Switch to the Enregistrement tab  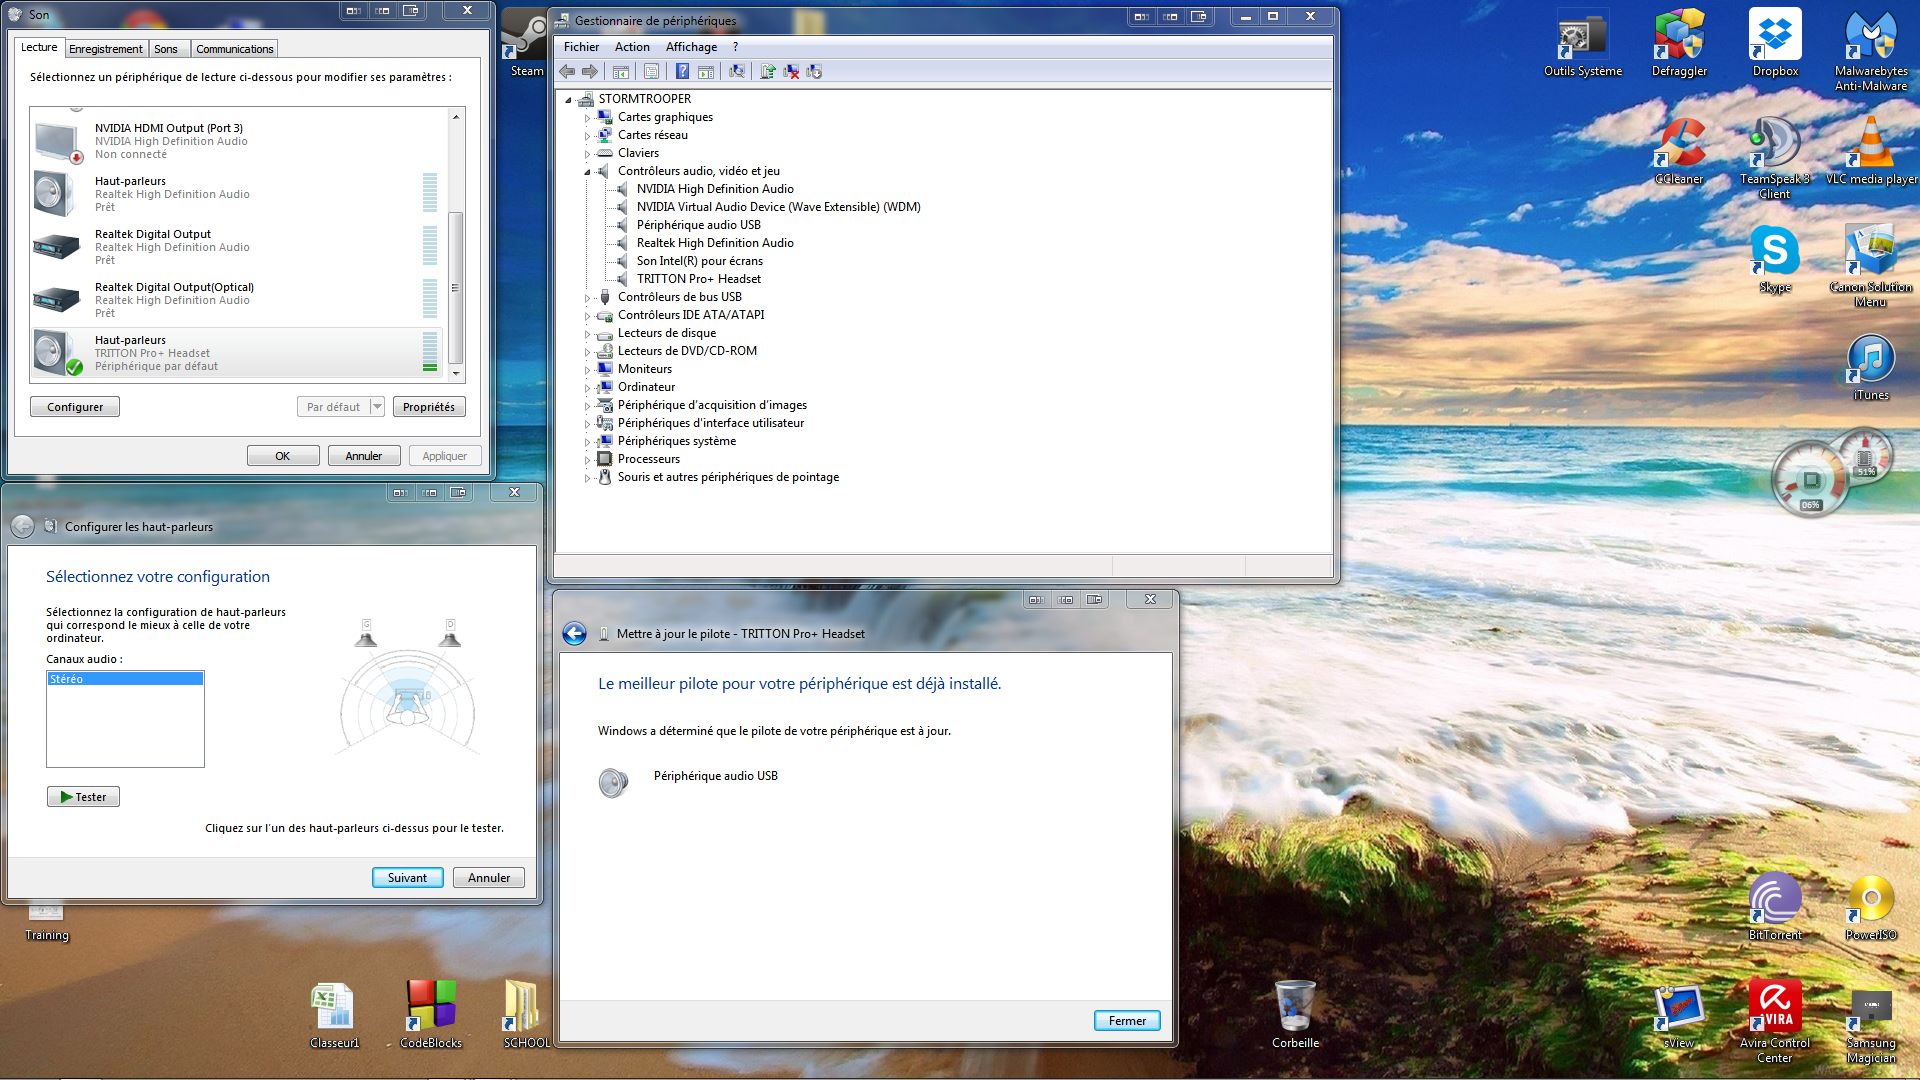(105, 49)
